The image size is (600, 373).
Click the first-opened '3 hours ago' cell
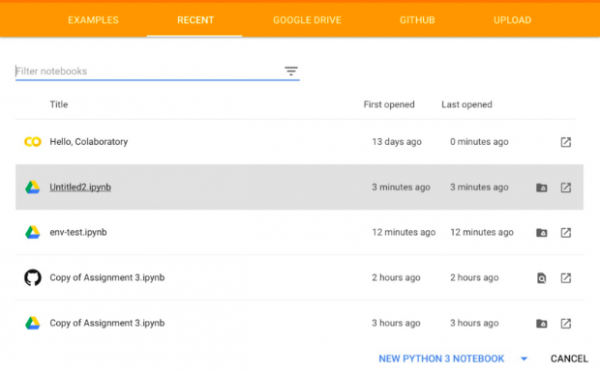tap(396, 323)
